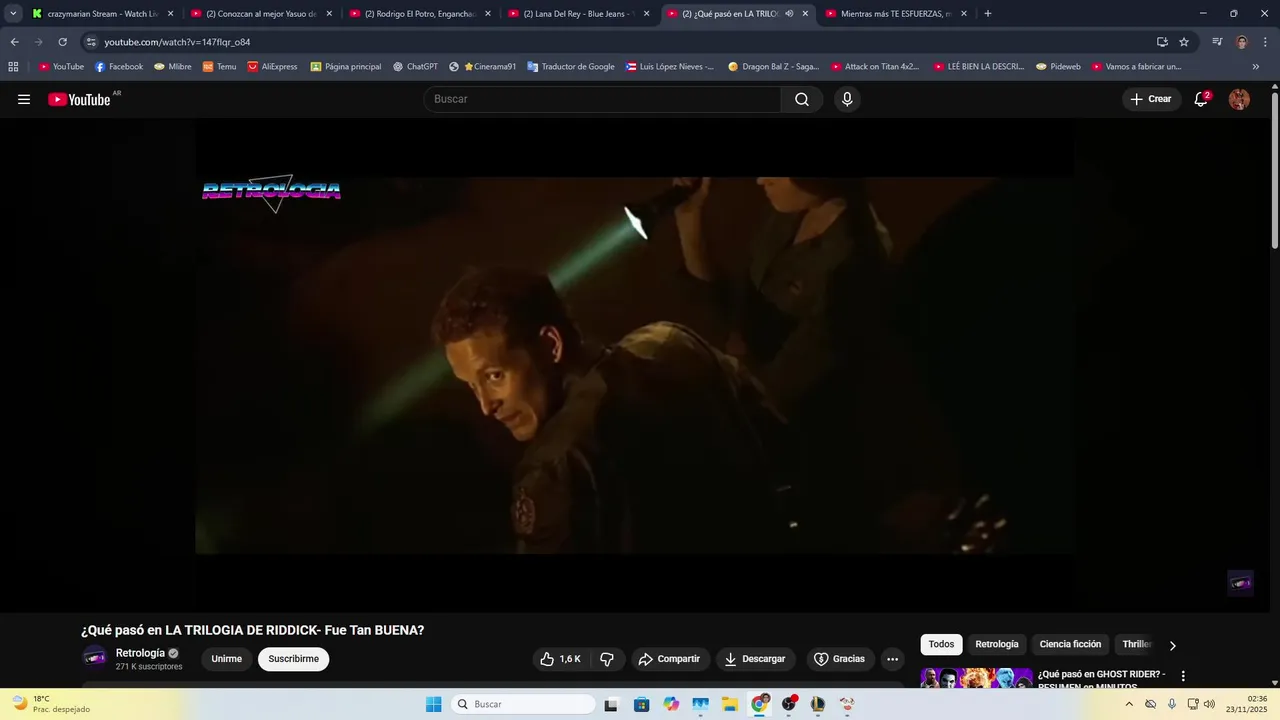Image resolution: width=1280 pixels, height=720 pixels.
Task: Click the Crear button
Action: pos(1151,99)
